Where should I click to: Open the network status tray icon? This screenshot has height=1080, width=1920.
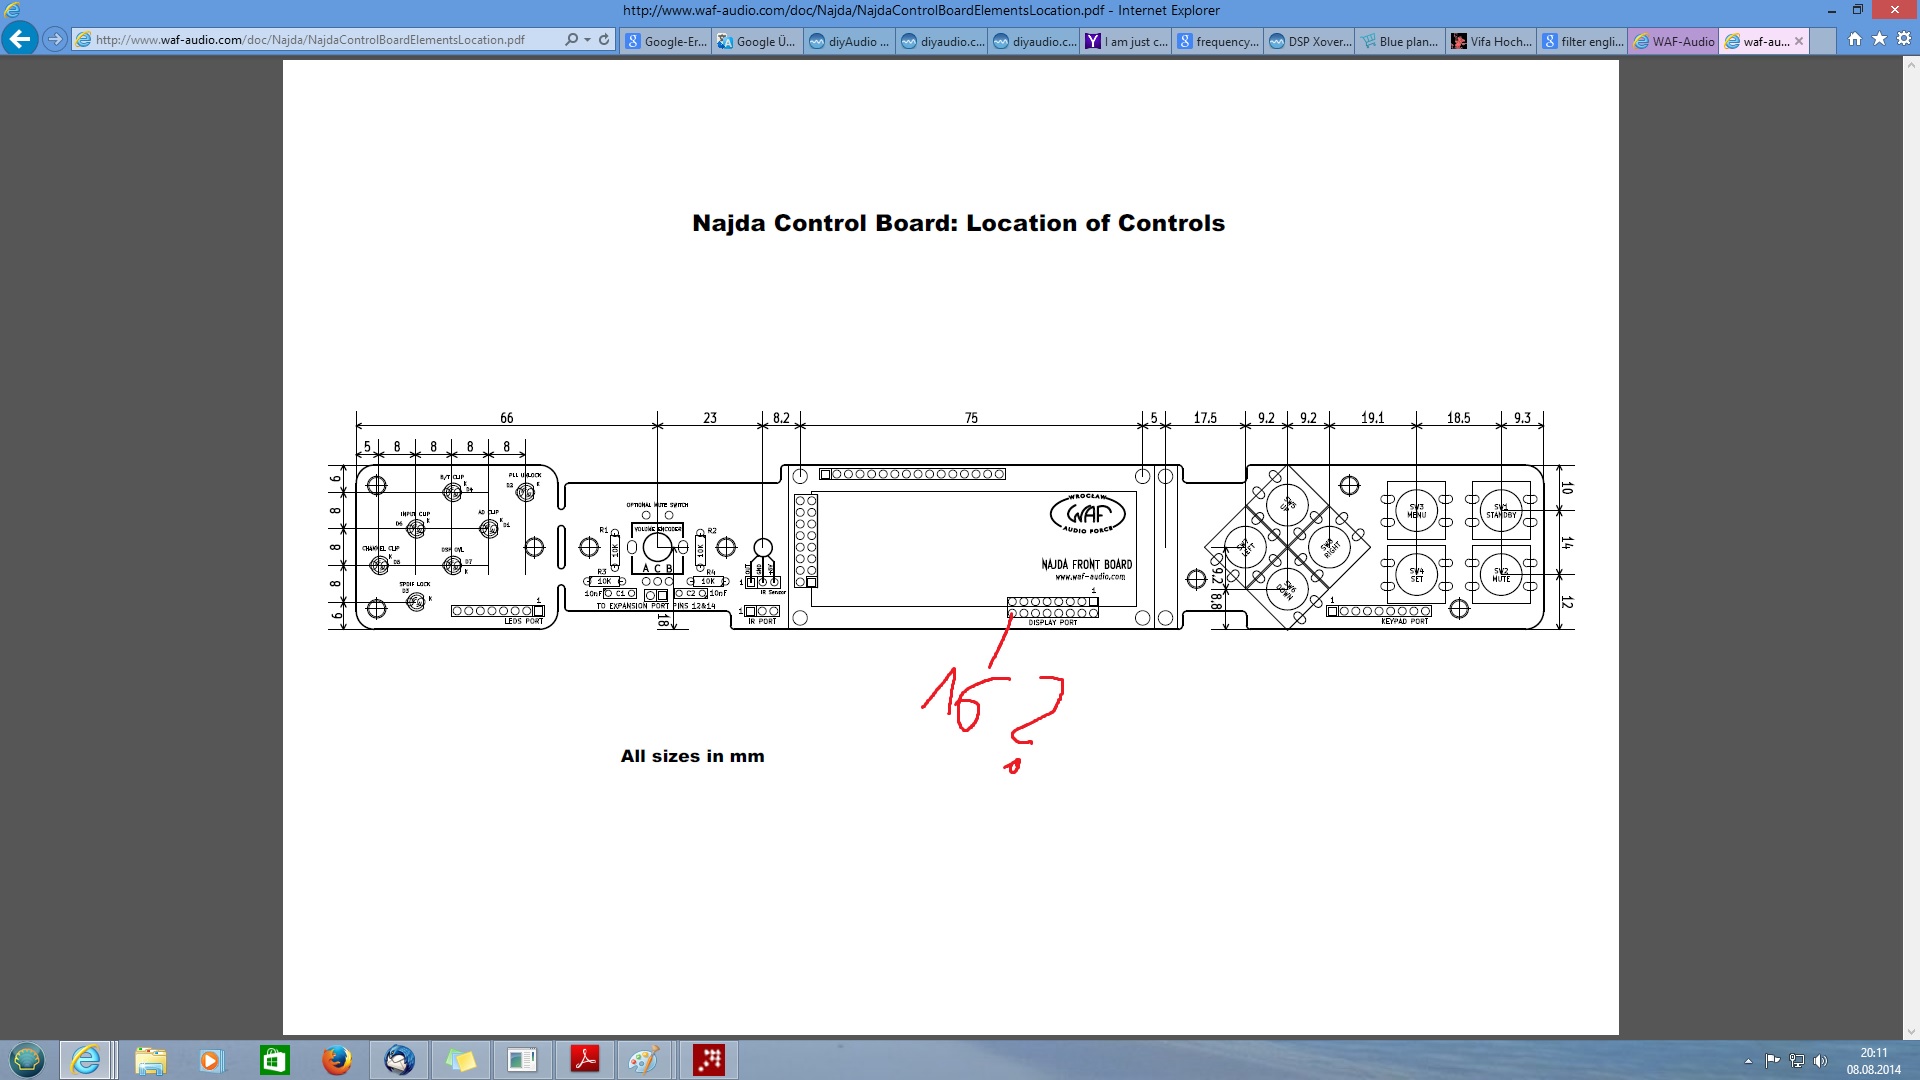pos(1797,1061)
